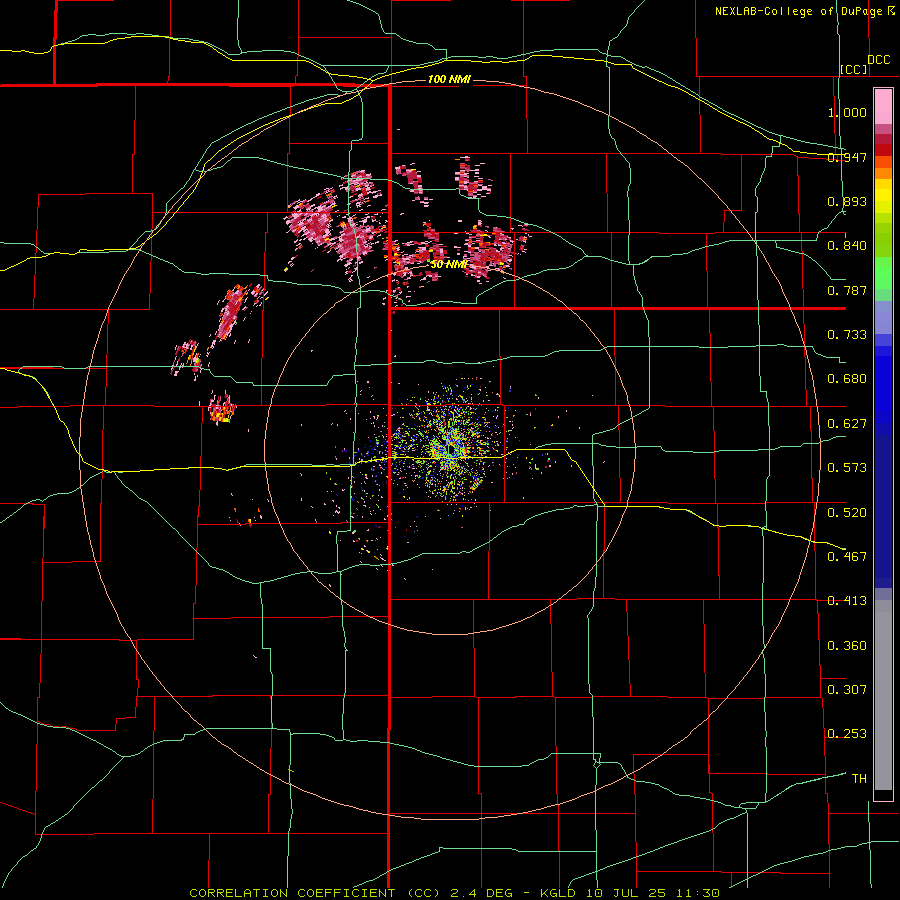Click the Correlation Coefficient caption at bottom

coord(454,893)
